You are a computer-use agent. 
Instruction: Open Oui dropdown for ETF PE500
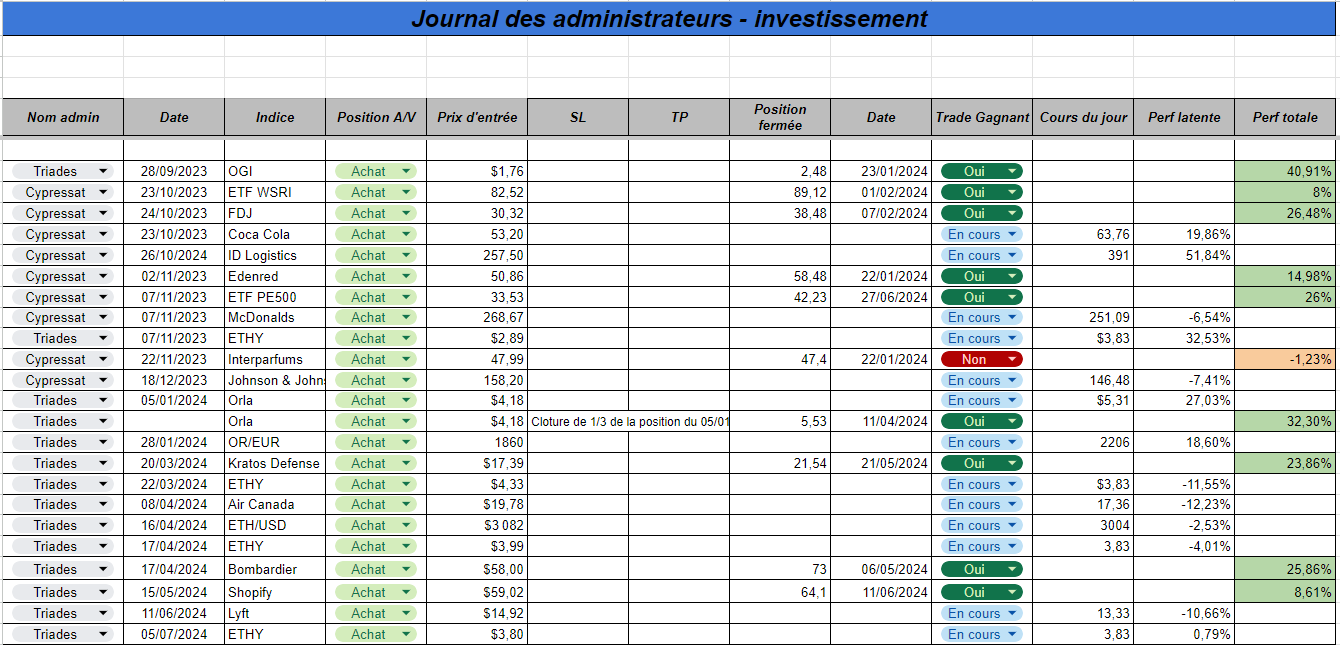(982, 297)
